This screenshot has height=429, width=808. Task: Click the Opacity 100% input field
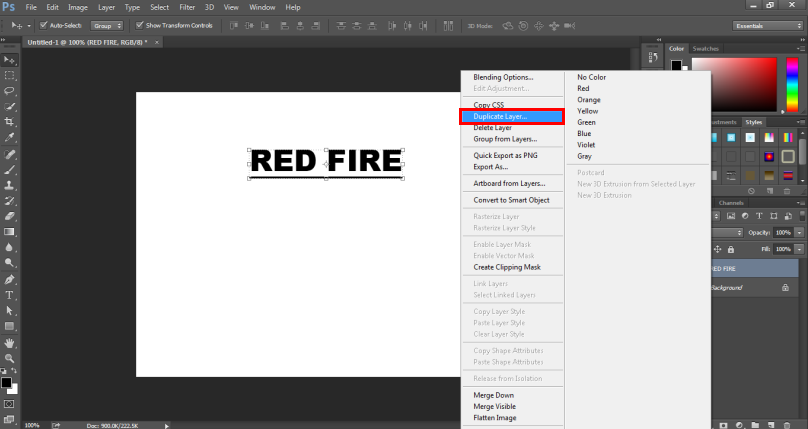click(783, 233)
